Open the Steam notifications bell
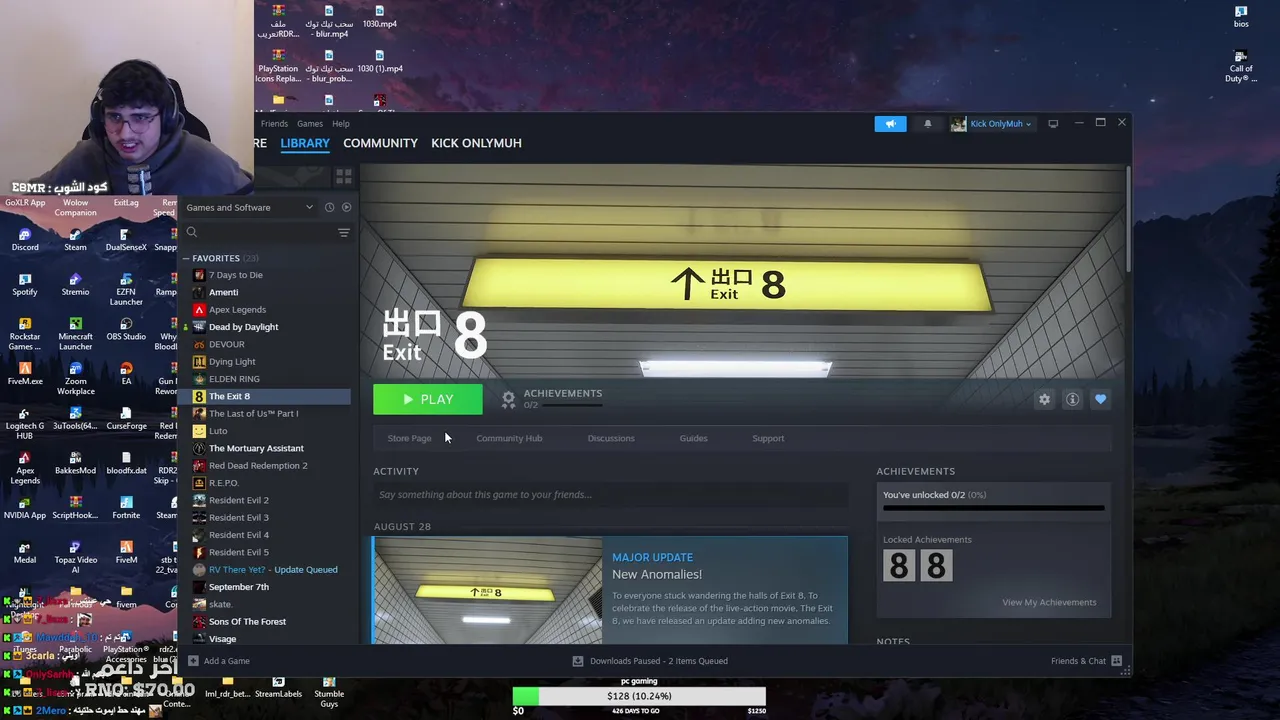The height and width of the screenshot is (720, 1280). 927,124
